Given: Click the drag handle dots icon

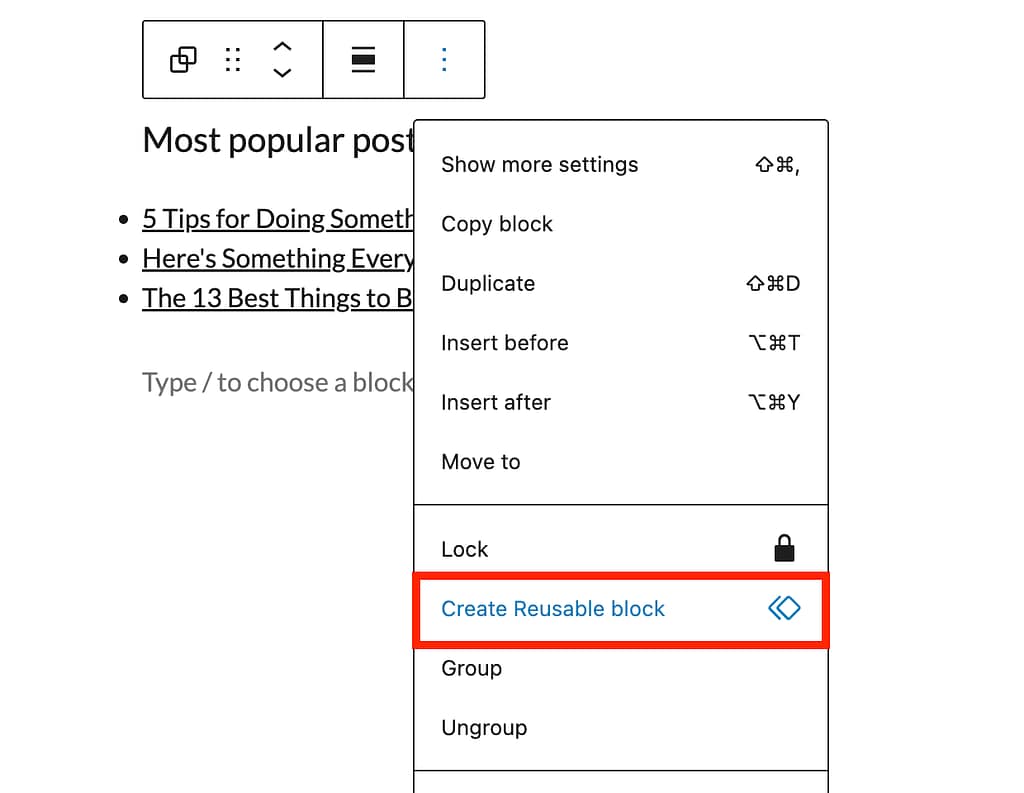Looking at the screenshot, I should [x=233, y=60].
